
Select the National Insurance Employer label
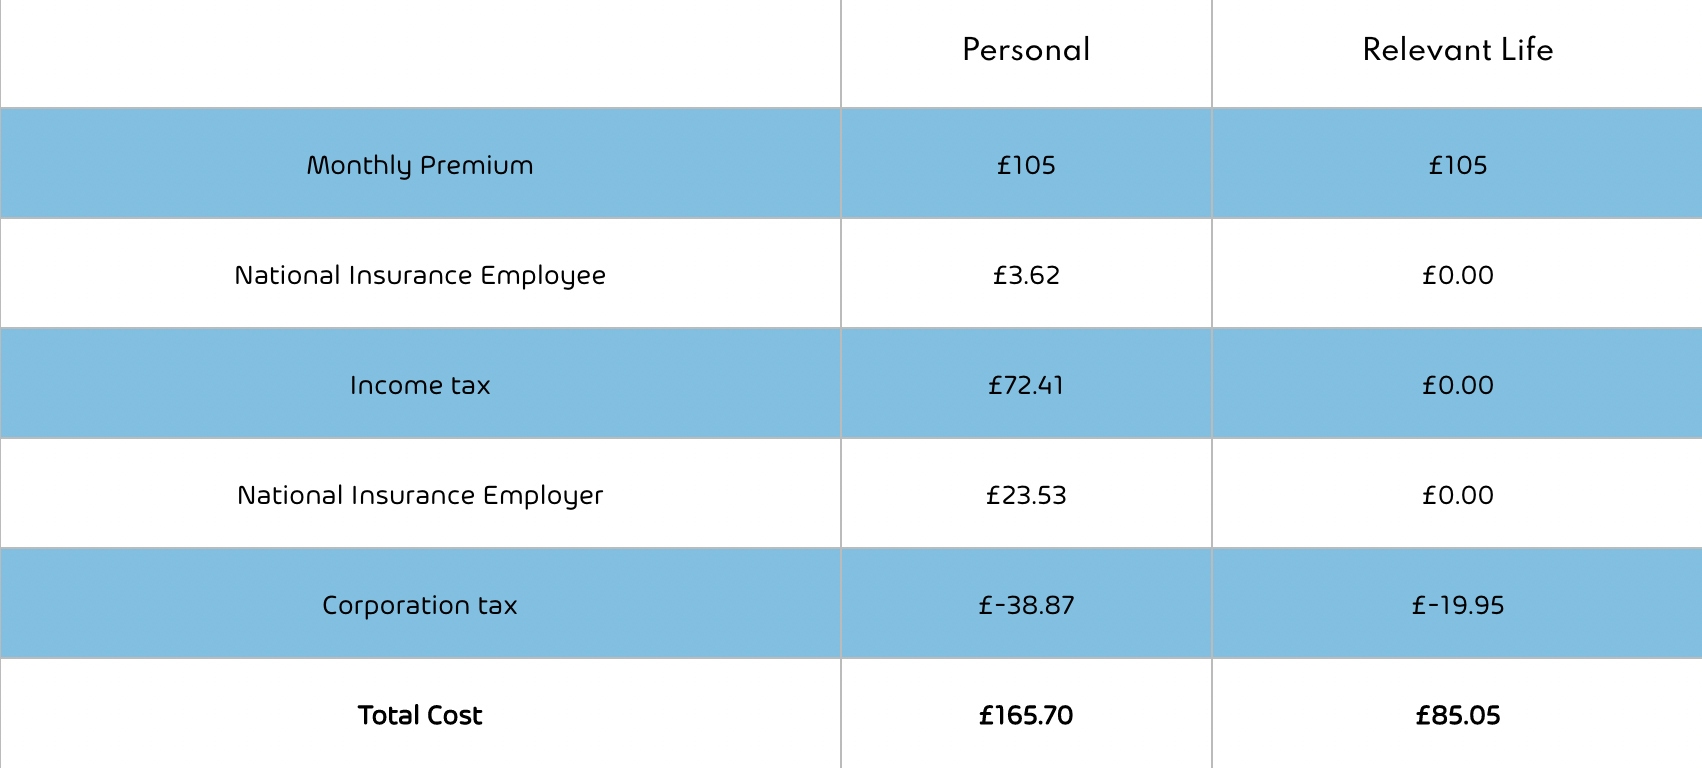420,495
